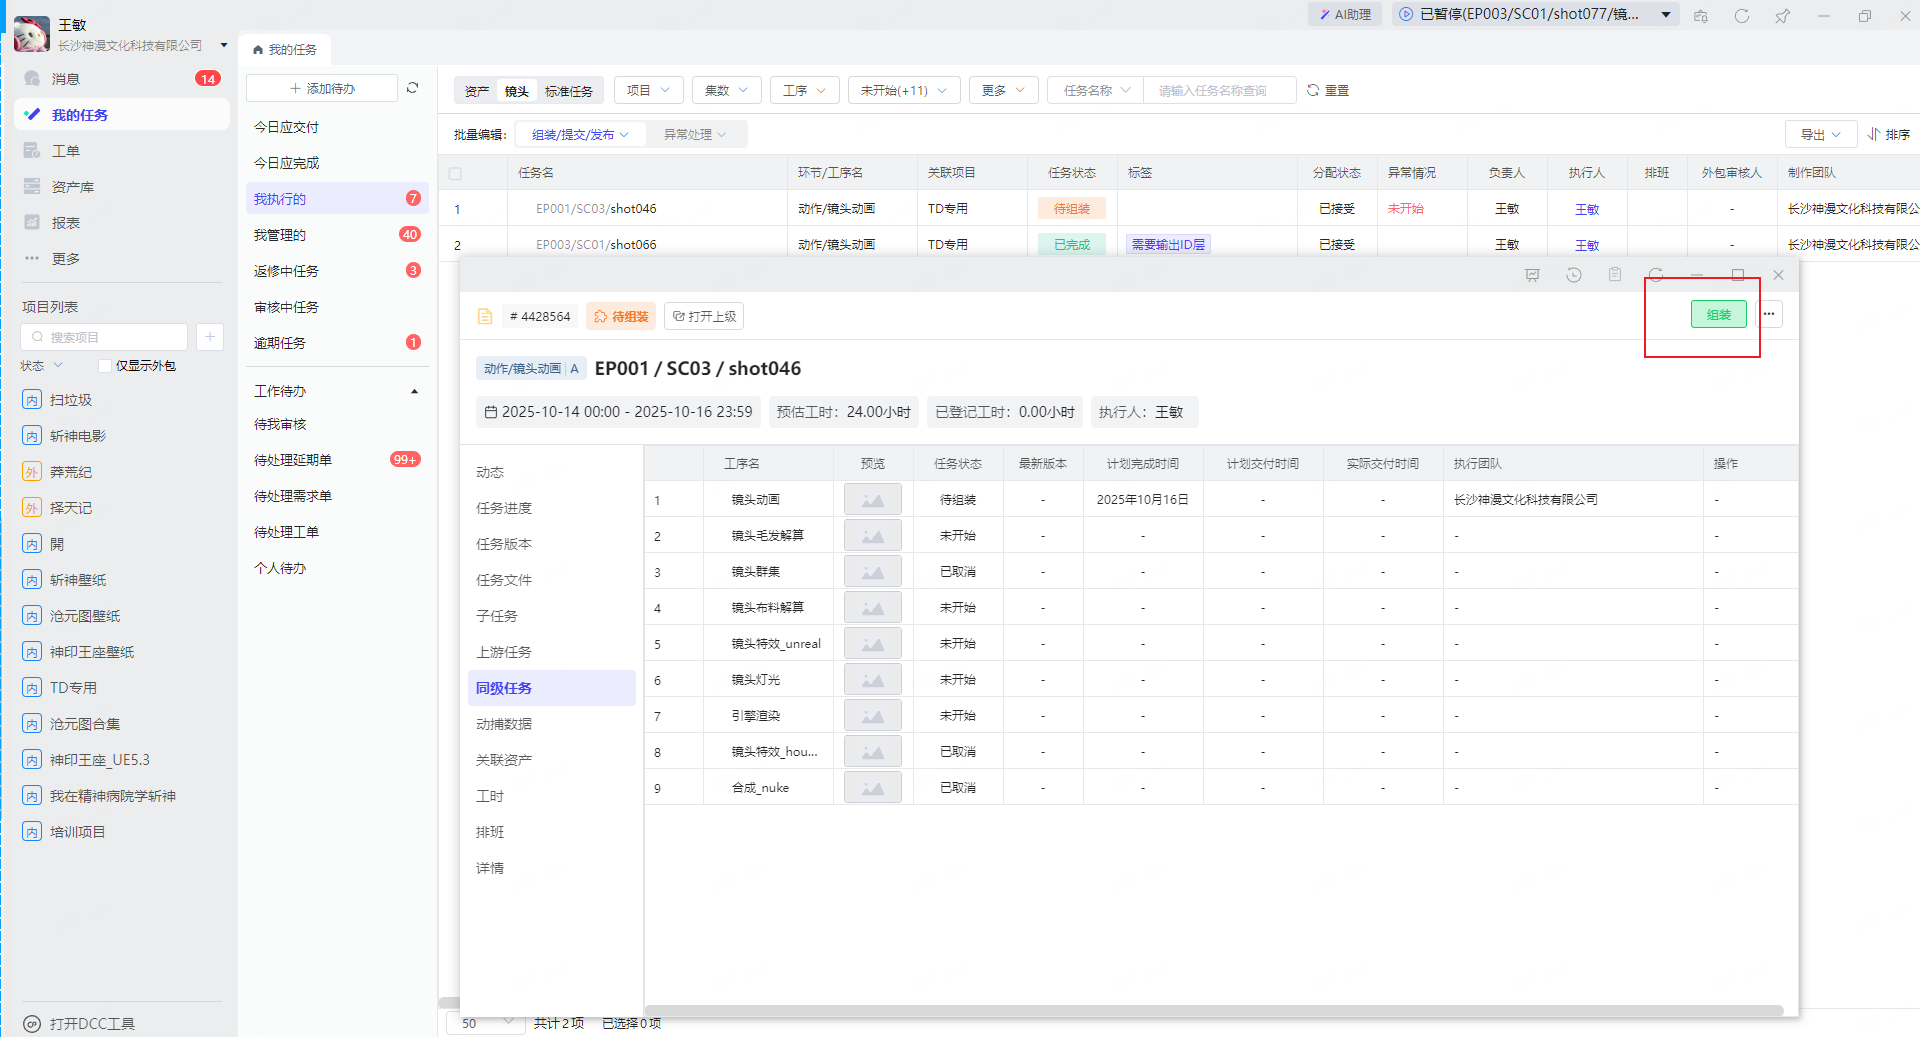Select 我管理的 in task list menu
1920x1037 pixels.
tap(280, 235)
